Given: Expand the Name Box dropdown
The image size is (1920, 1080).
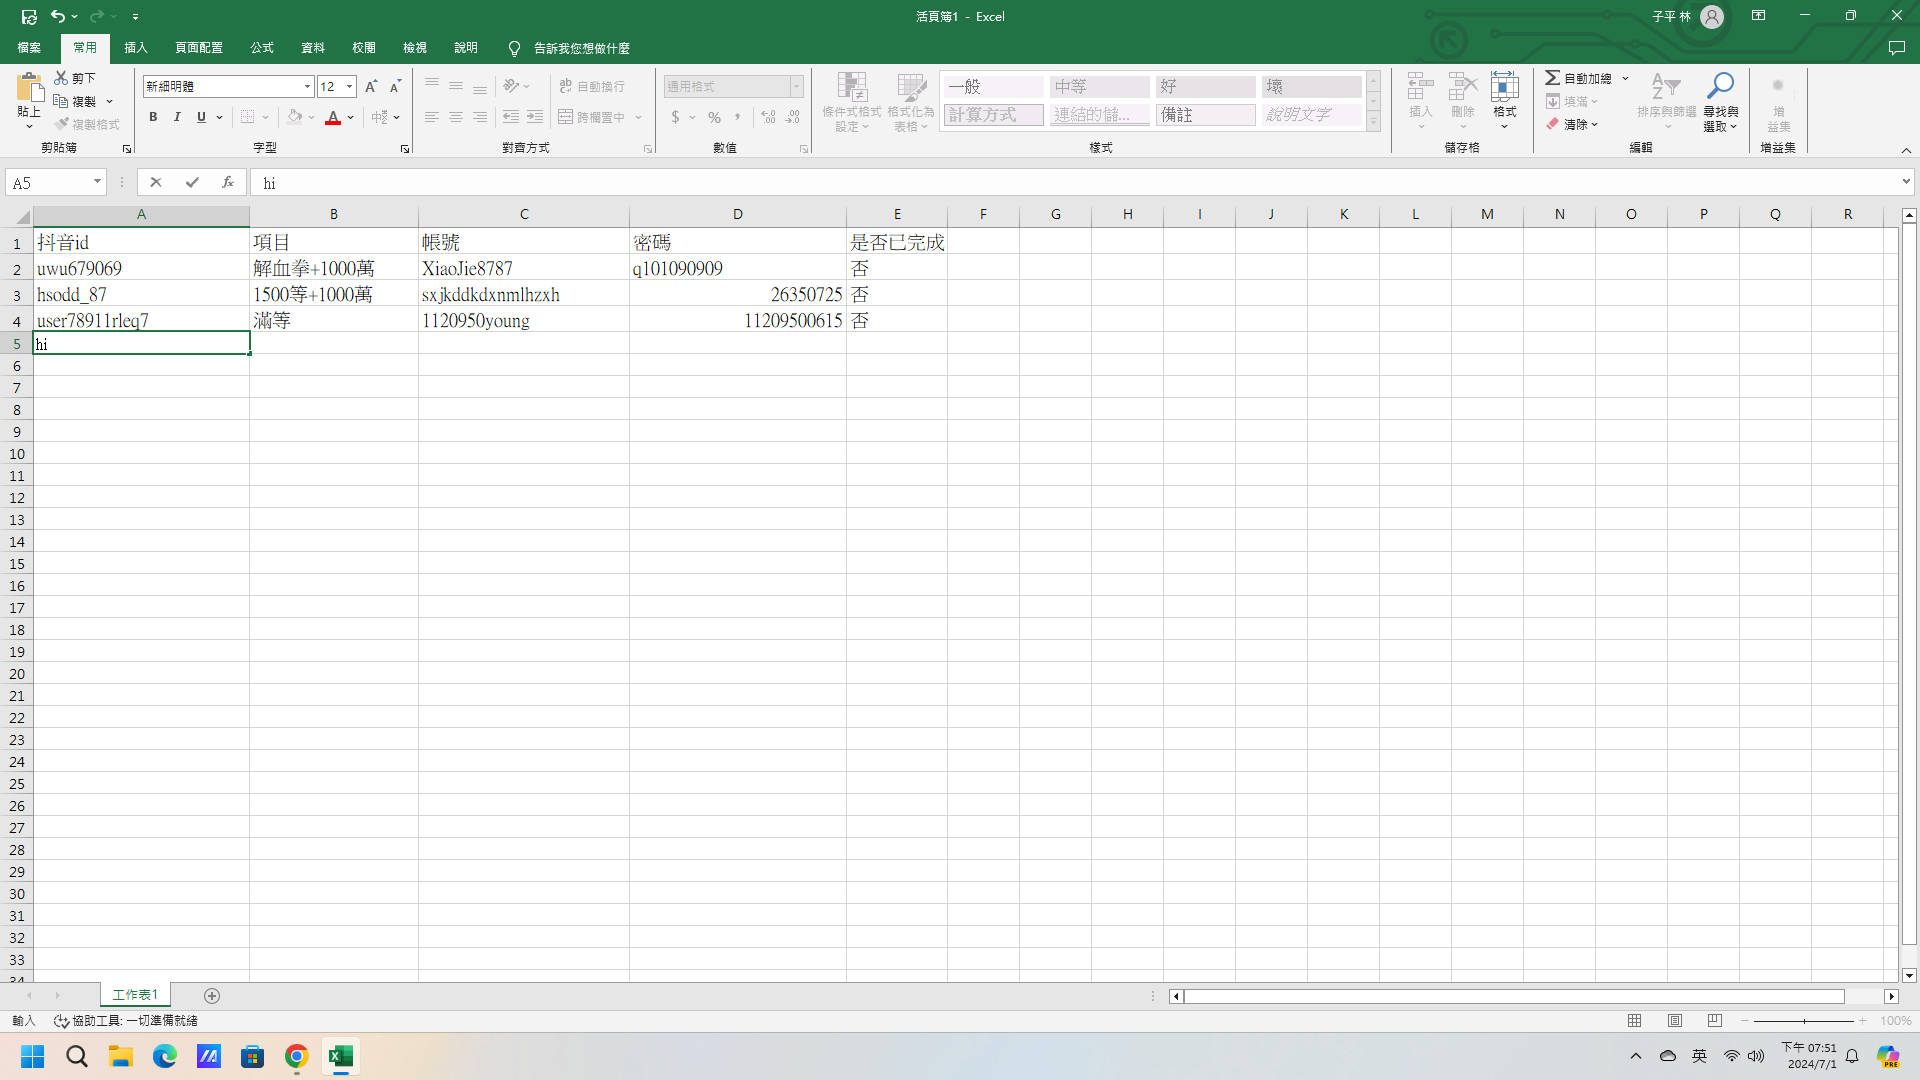Looking at the screenshot, I should click(x=97, y=182).
